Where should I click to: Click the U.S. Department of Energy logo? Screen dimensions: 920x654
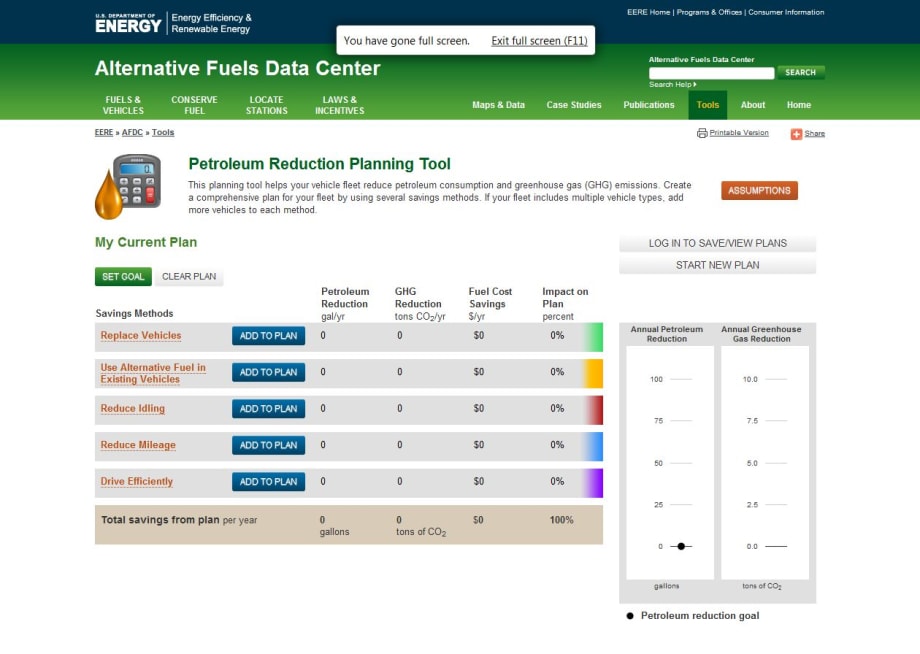128,23
